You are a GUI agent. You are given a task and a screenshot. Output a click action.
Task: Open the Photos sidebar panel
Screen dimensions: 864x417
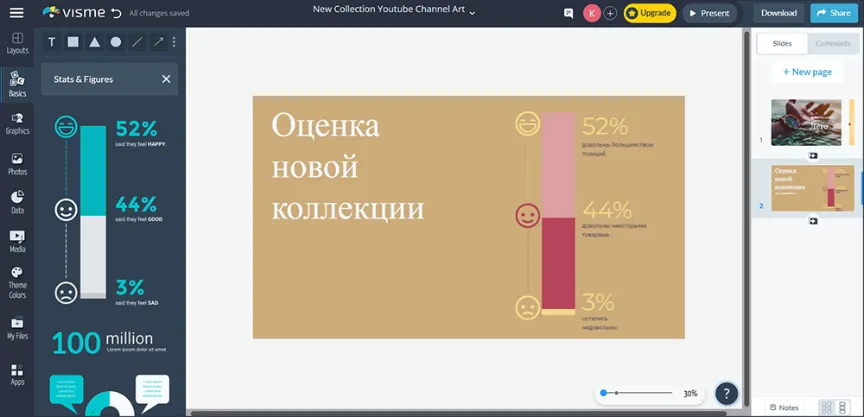pos(17,164)
